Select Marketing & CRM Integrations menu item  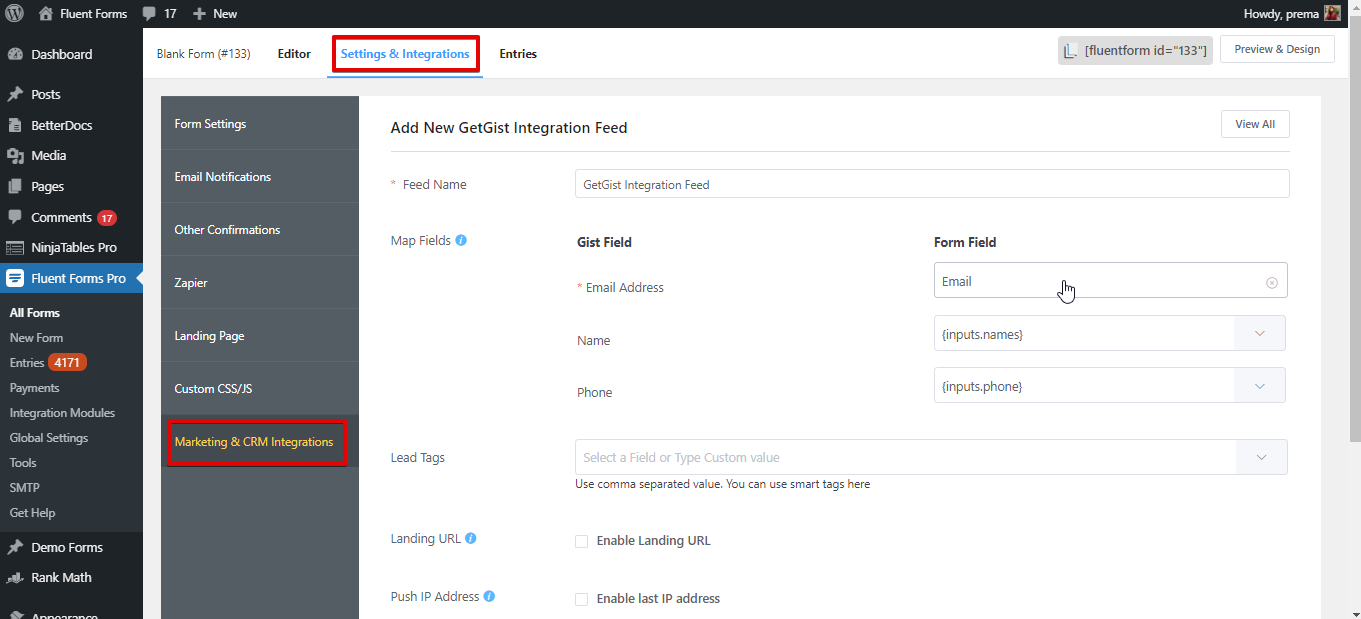(x=254, y=441)
